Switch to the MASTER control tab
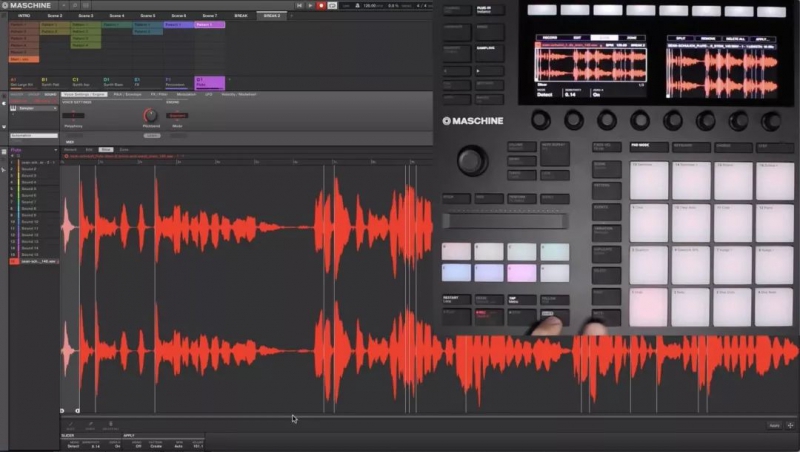800x452 pixels. pos(17,94)
